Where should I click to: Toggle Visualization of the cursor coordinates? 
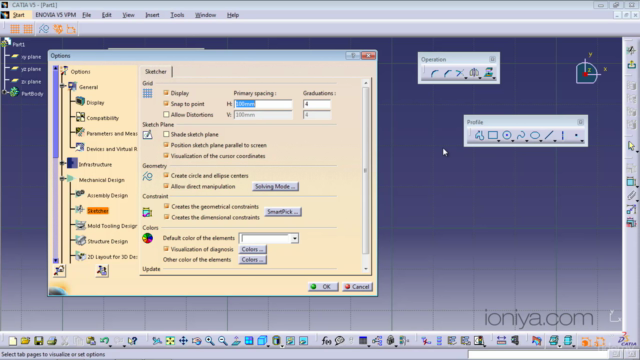click(x=166, y=156)
